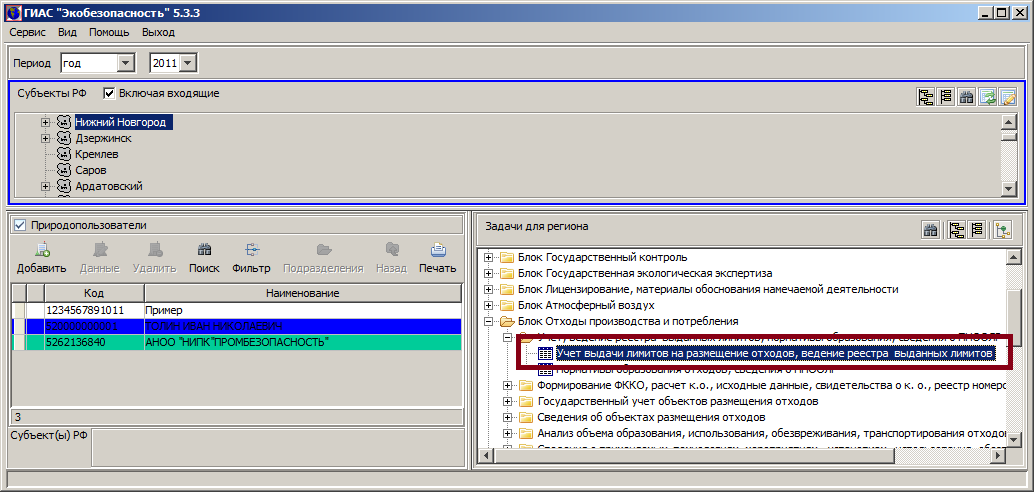Screen dimensions: 1034x492
Task: Click the Добавить (Add) toolbar icon
Action: pyautogui.click(x=41, y=251)
